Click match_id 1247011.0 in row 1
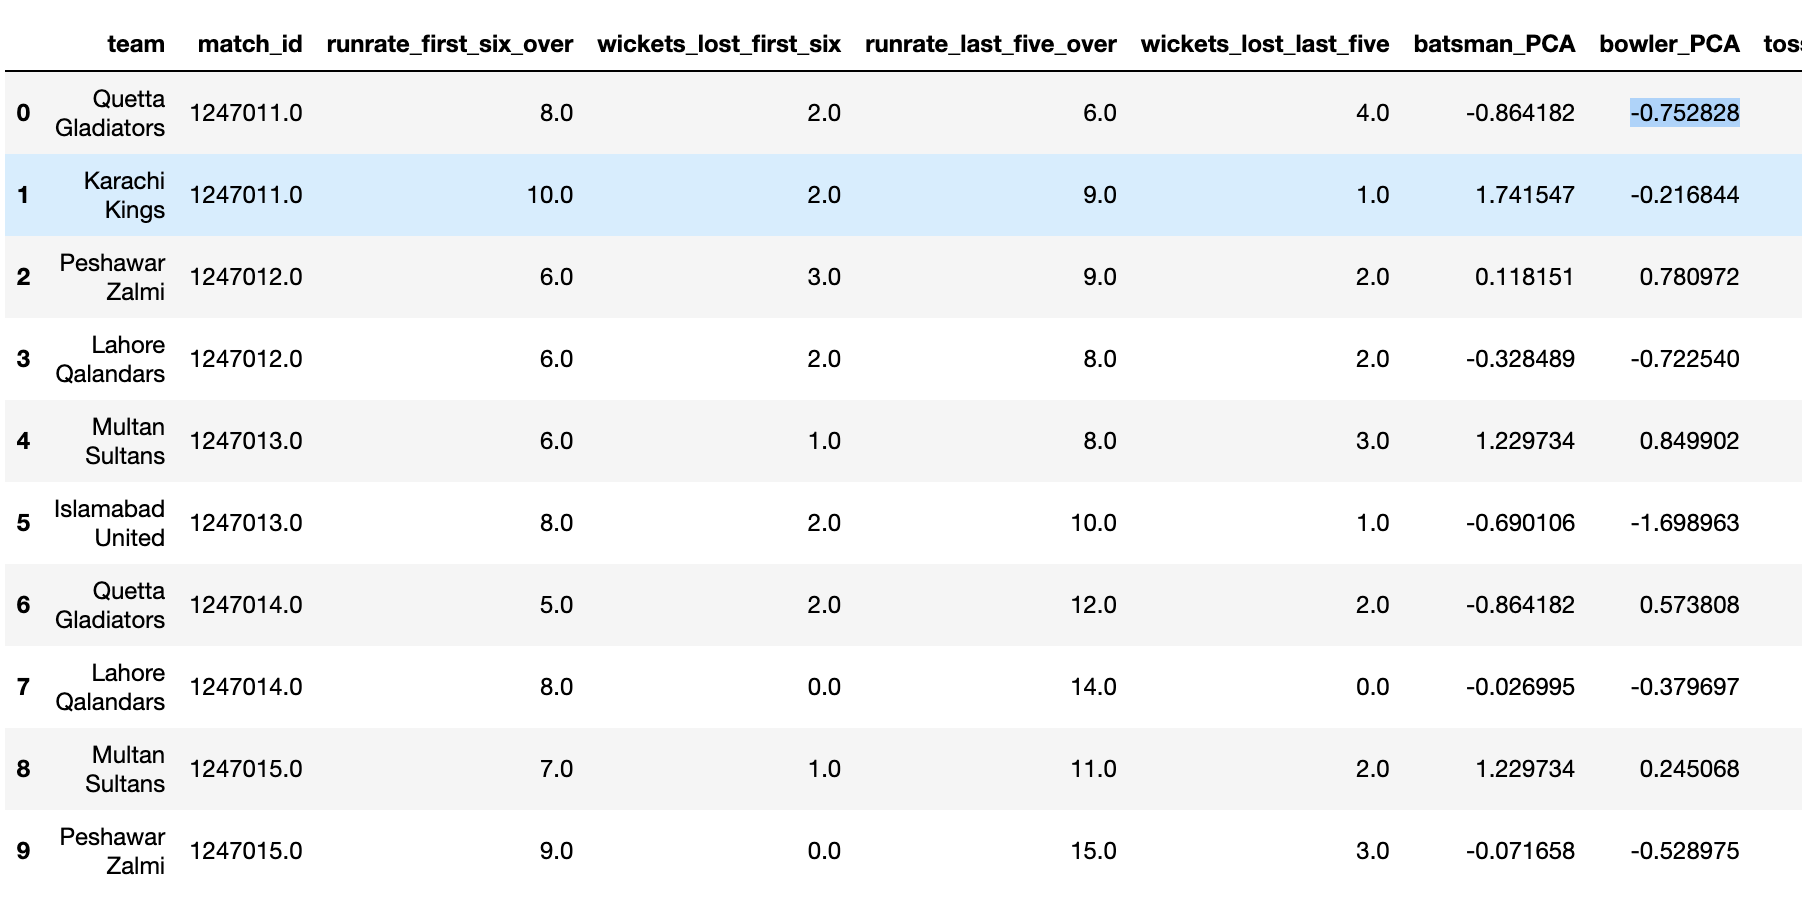1802x902 pixels. tap(246, 195)
